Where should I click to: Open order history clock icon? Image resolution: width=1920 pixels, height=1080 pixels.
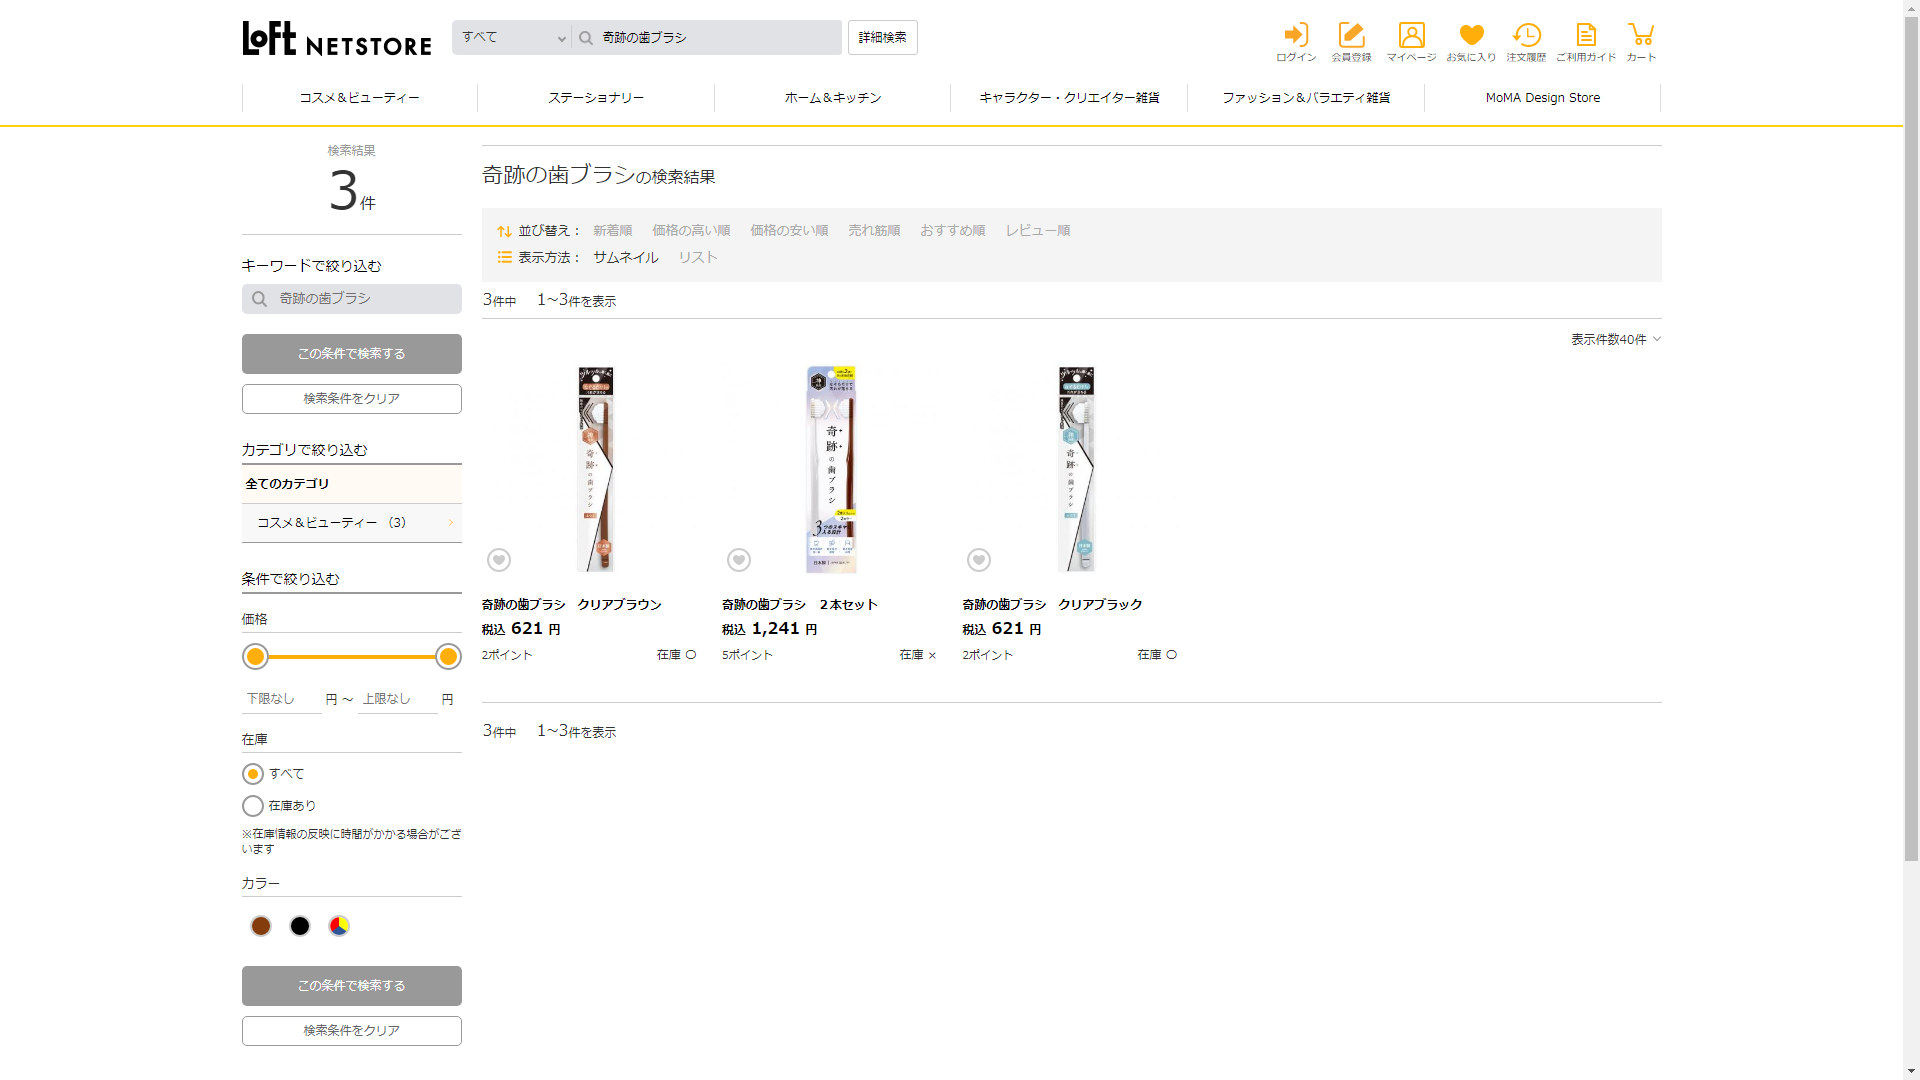pyautogui.click(x=1526, y=36)
